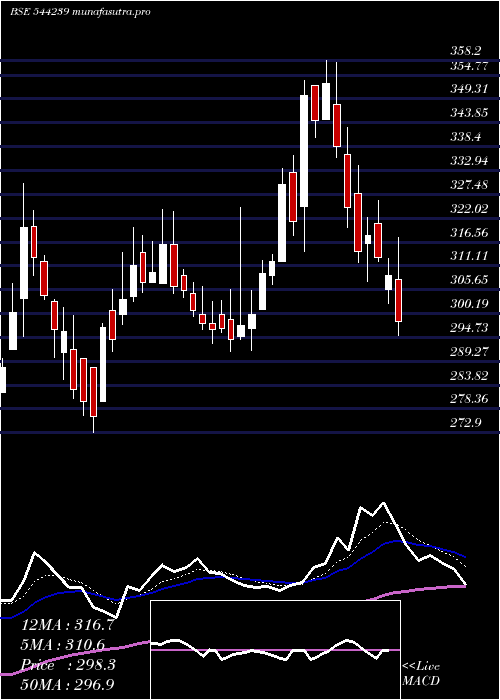Click the 305.65 price axis label

469,281
